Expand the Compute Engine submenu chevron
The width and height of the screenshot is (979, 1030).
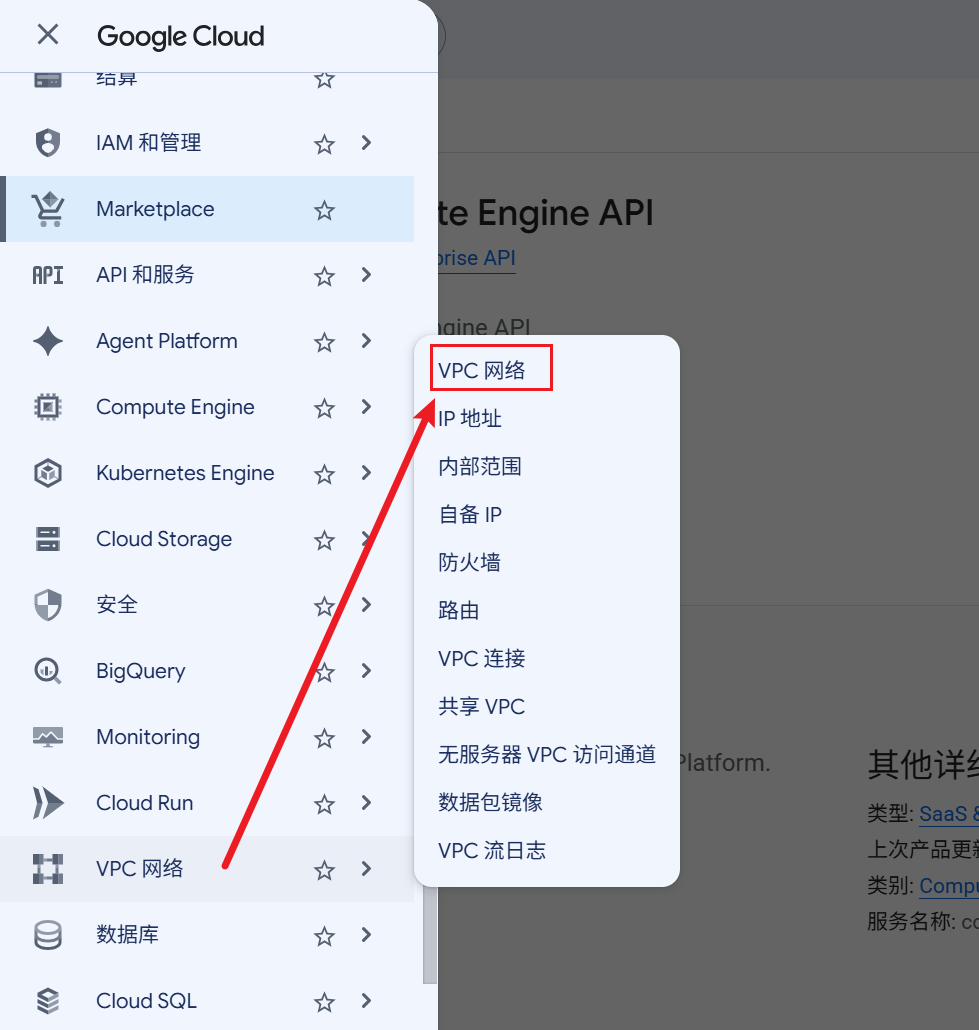pyautogui.click(x=367, y=407)
